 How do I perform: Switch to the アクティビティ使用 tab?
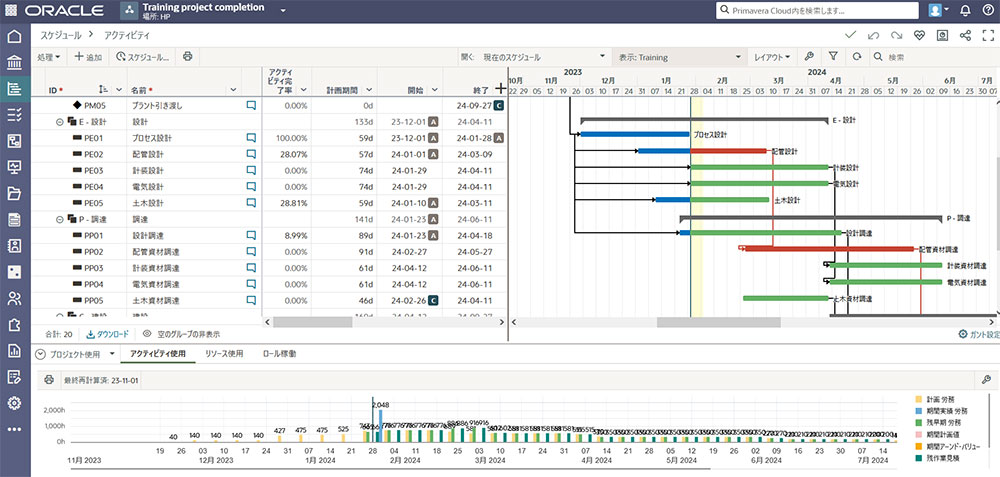[158, 353]
